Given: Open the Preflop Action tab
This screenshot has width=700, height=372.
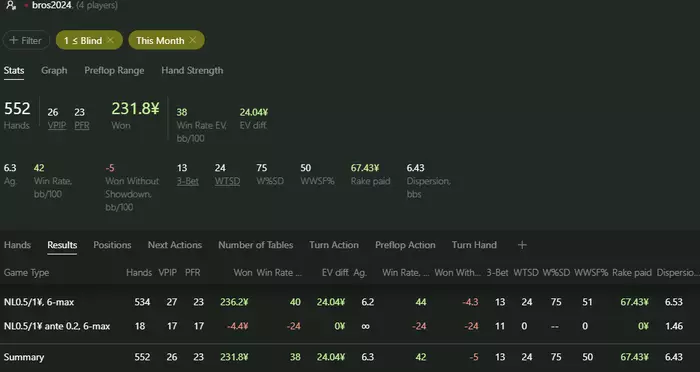Looking at the screenshot, I should 405,245.
